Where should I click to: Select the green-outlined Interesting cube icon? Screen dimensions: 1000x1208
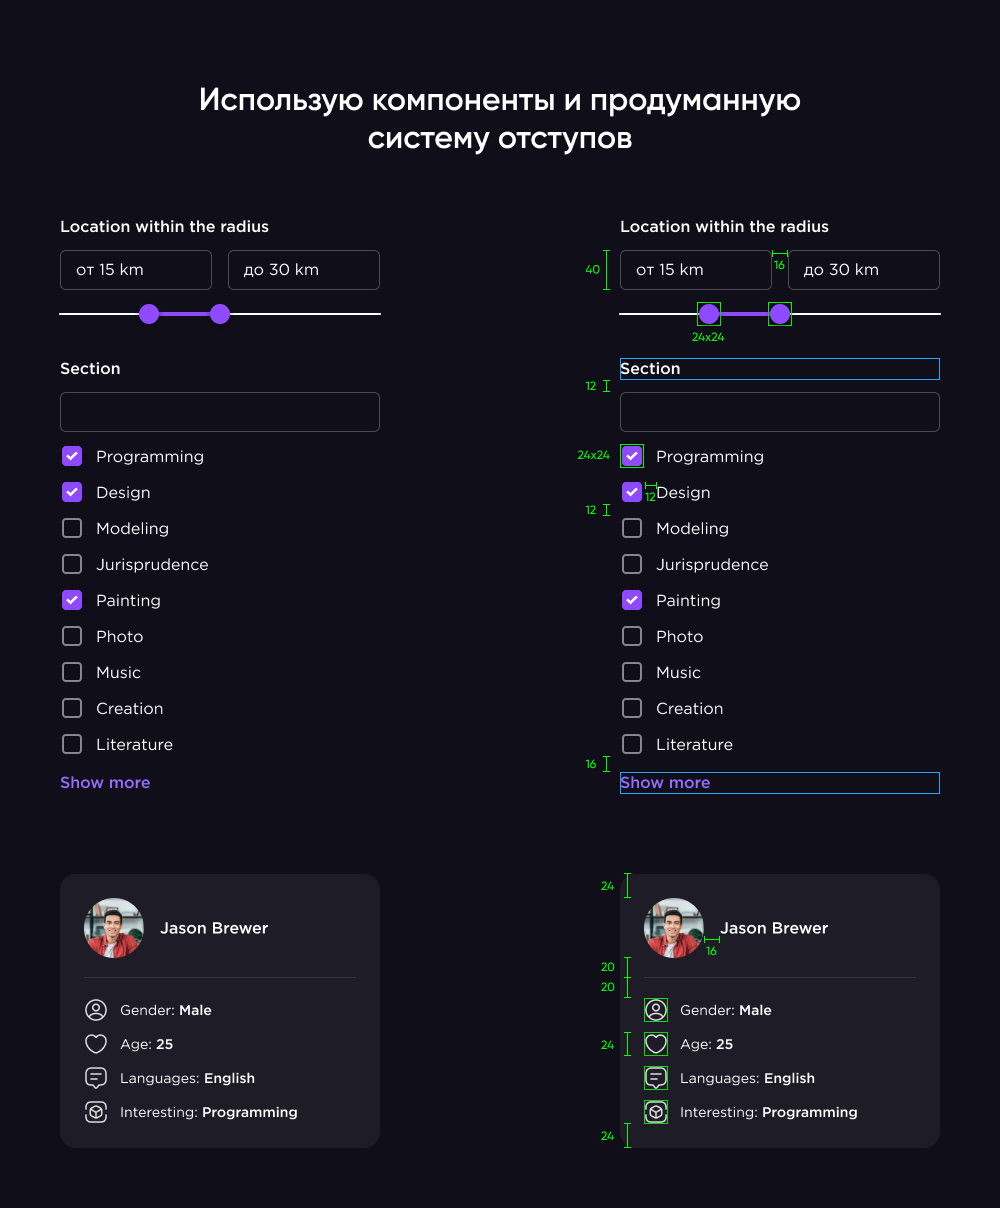point(656,1112)
